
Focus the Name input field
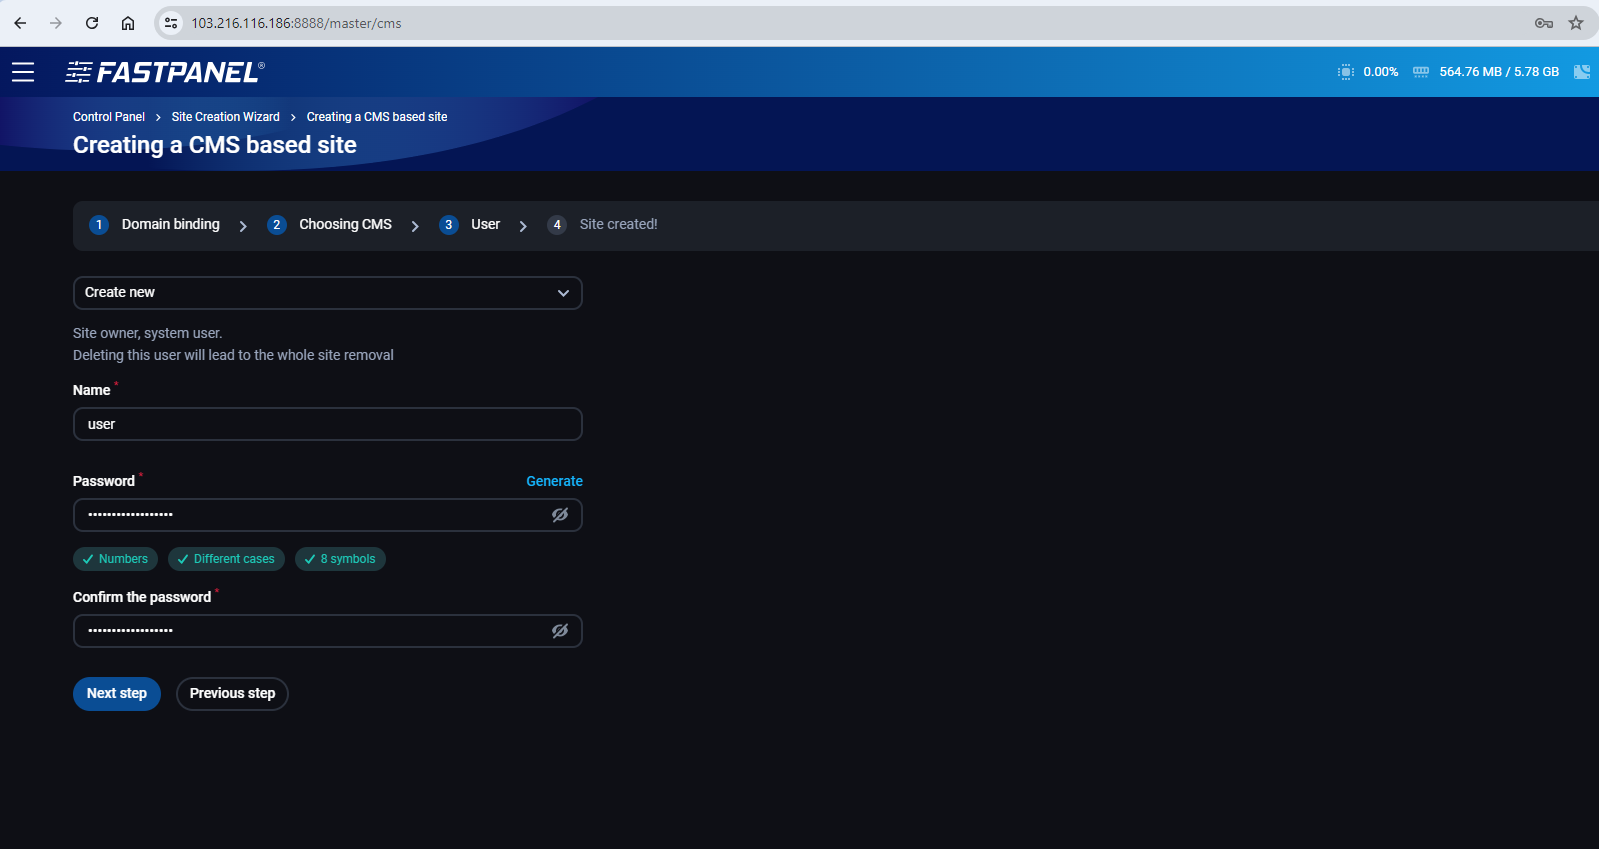[x=328, y=424]
